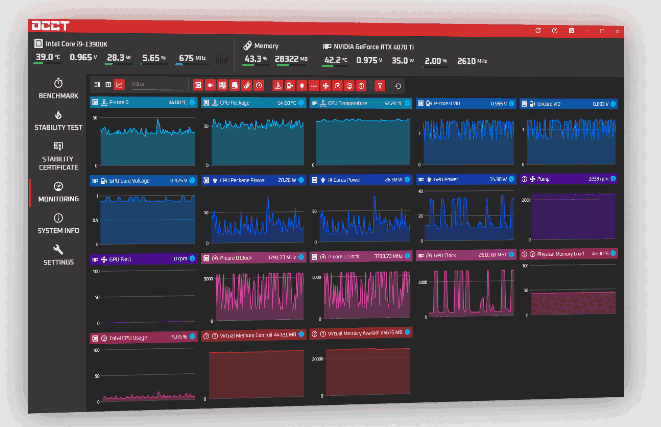Click the Memory usage 43.3 % readout
The width and height of the screenshot is (661, 427).
(256, 59)
